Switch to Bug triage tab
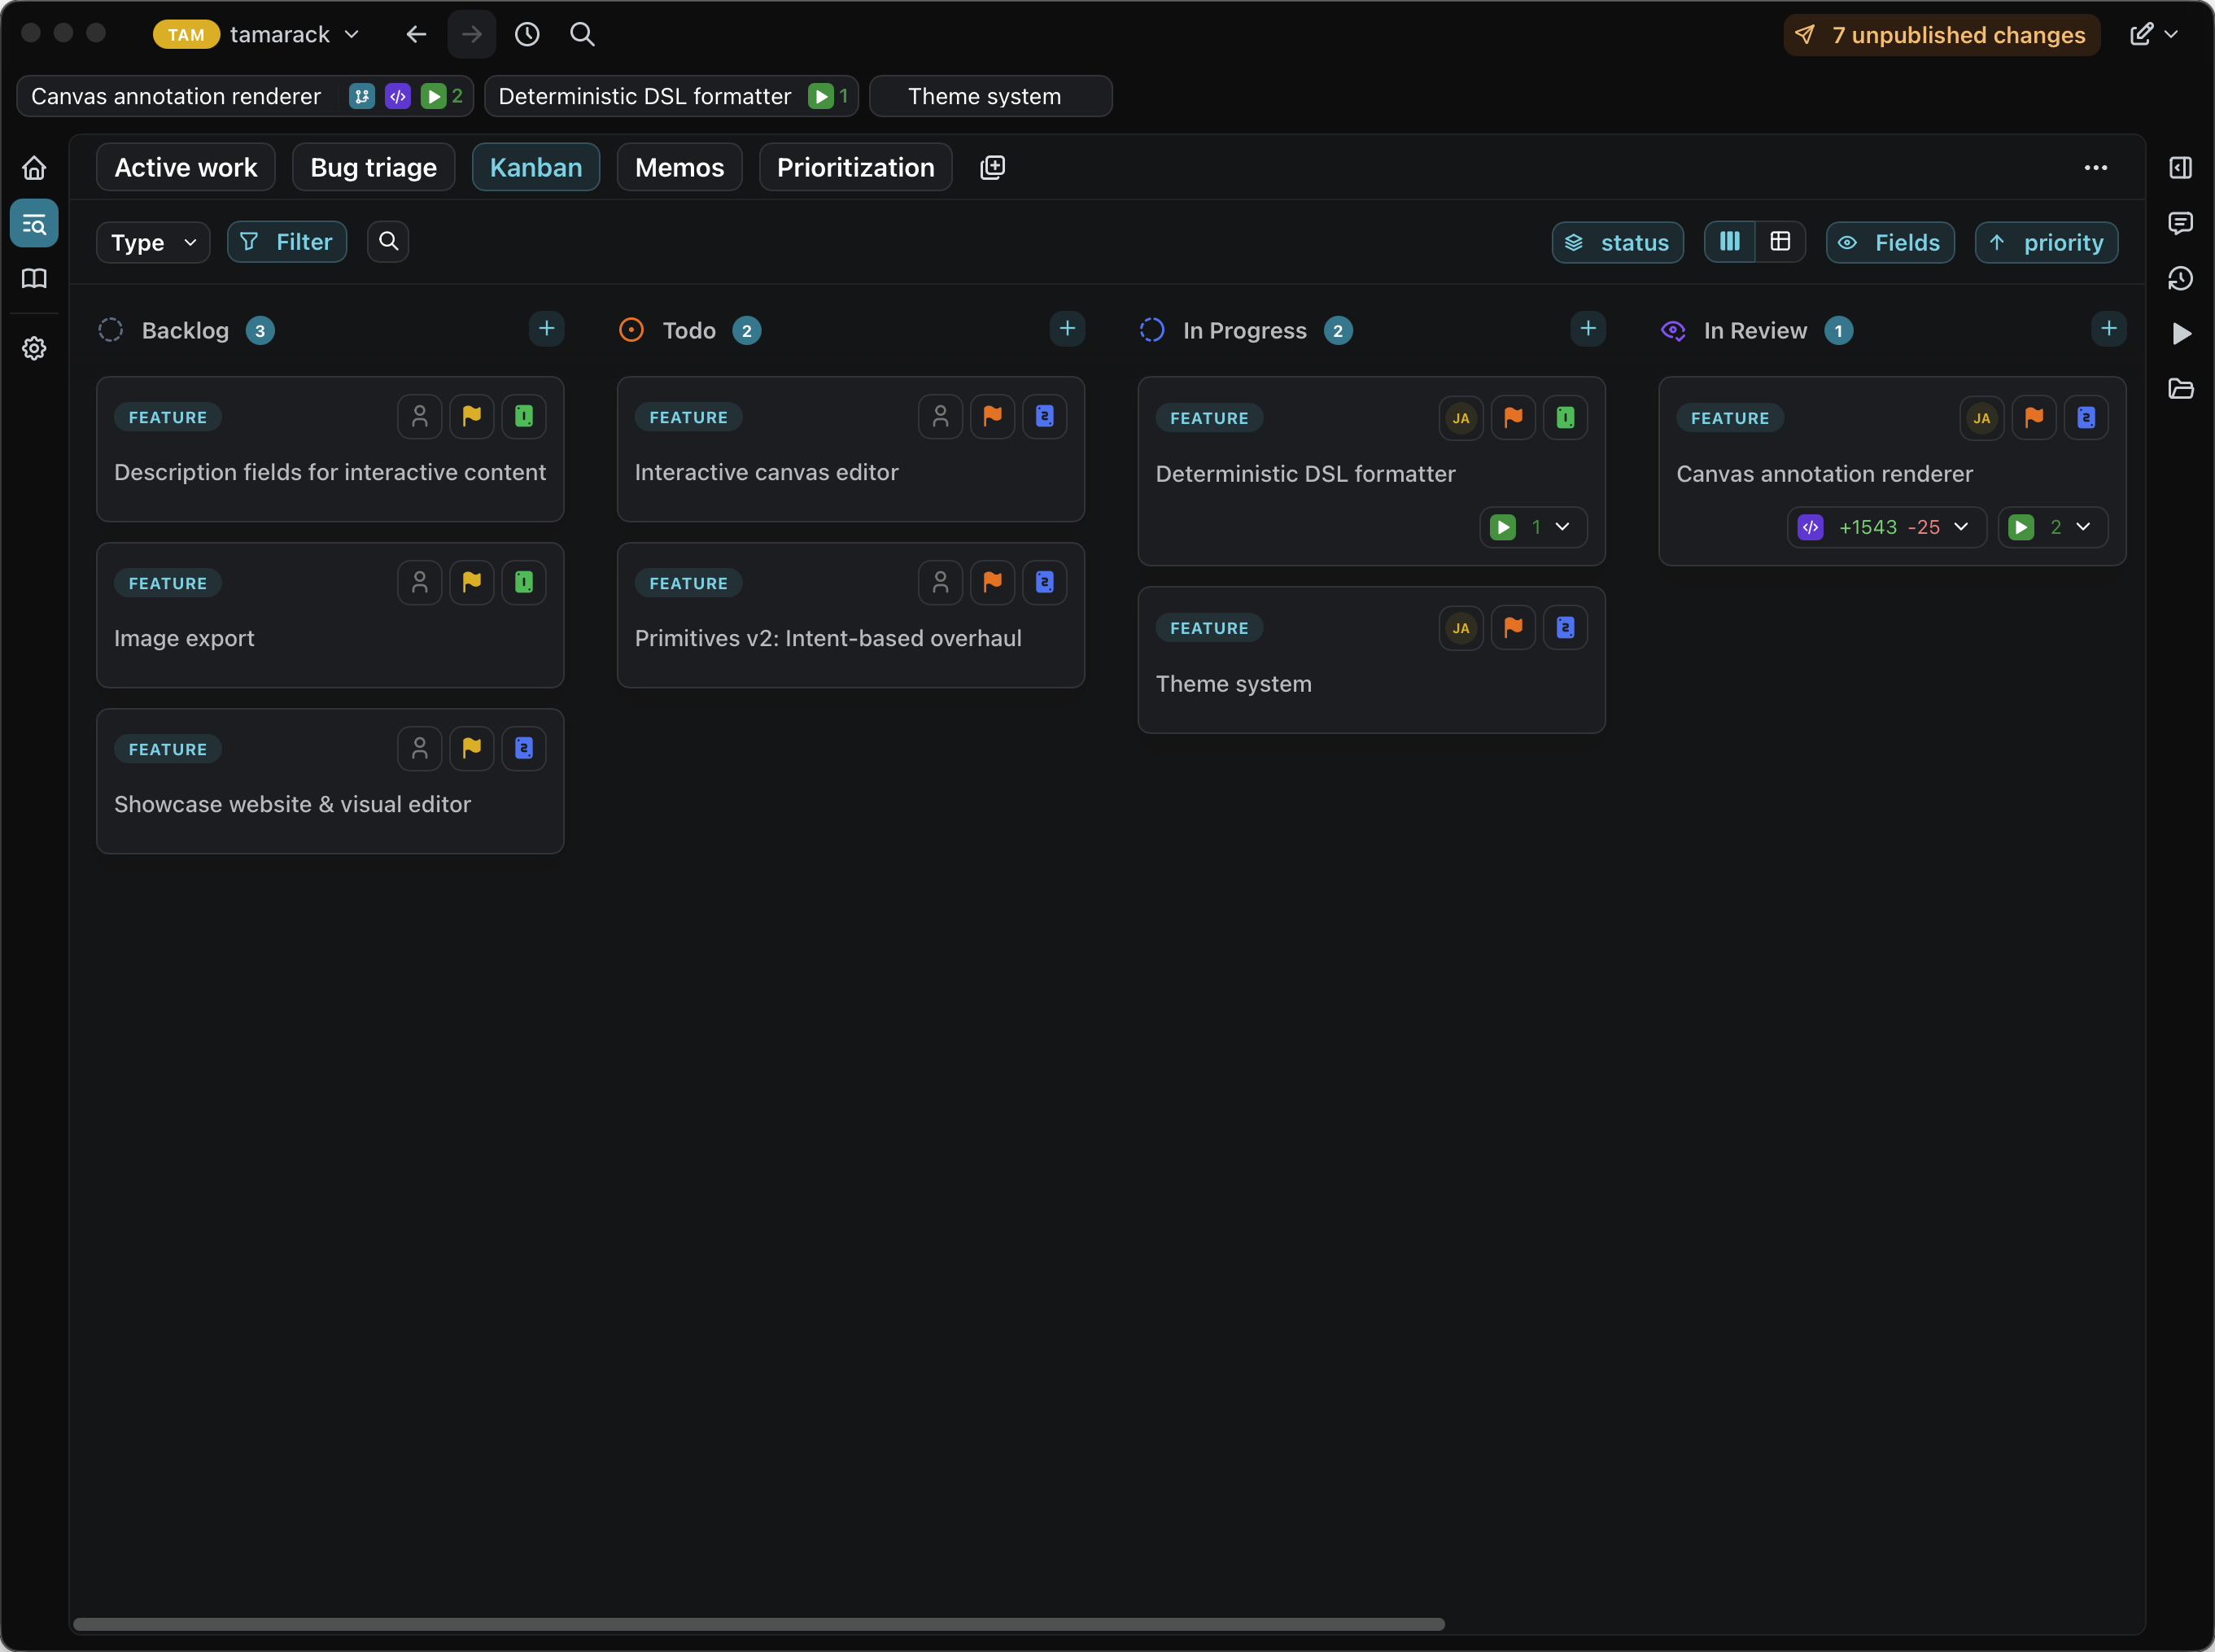The width and height of the screenshot is (2215, 1652). pyautogui.click(x=373, y=167)
